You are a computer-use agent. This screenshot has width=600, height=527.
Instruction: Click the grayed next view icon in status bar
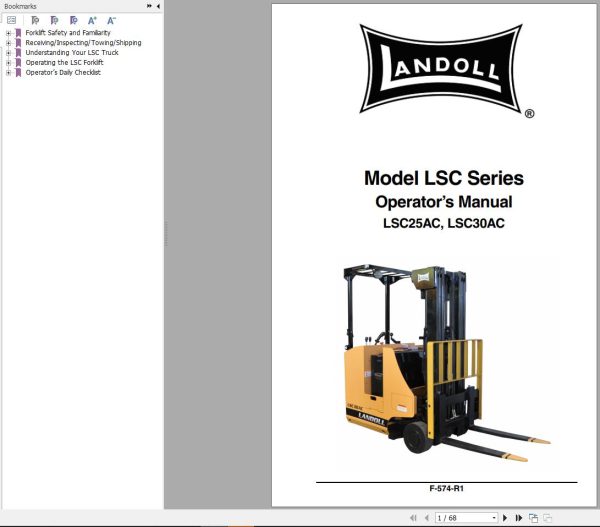pyautogui.click(x=548, y=518)
